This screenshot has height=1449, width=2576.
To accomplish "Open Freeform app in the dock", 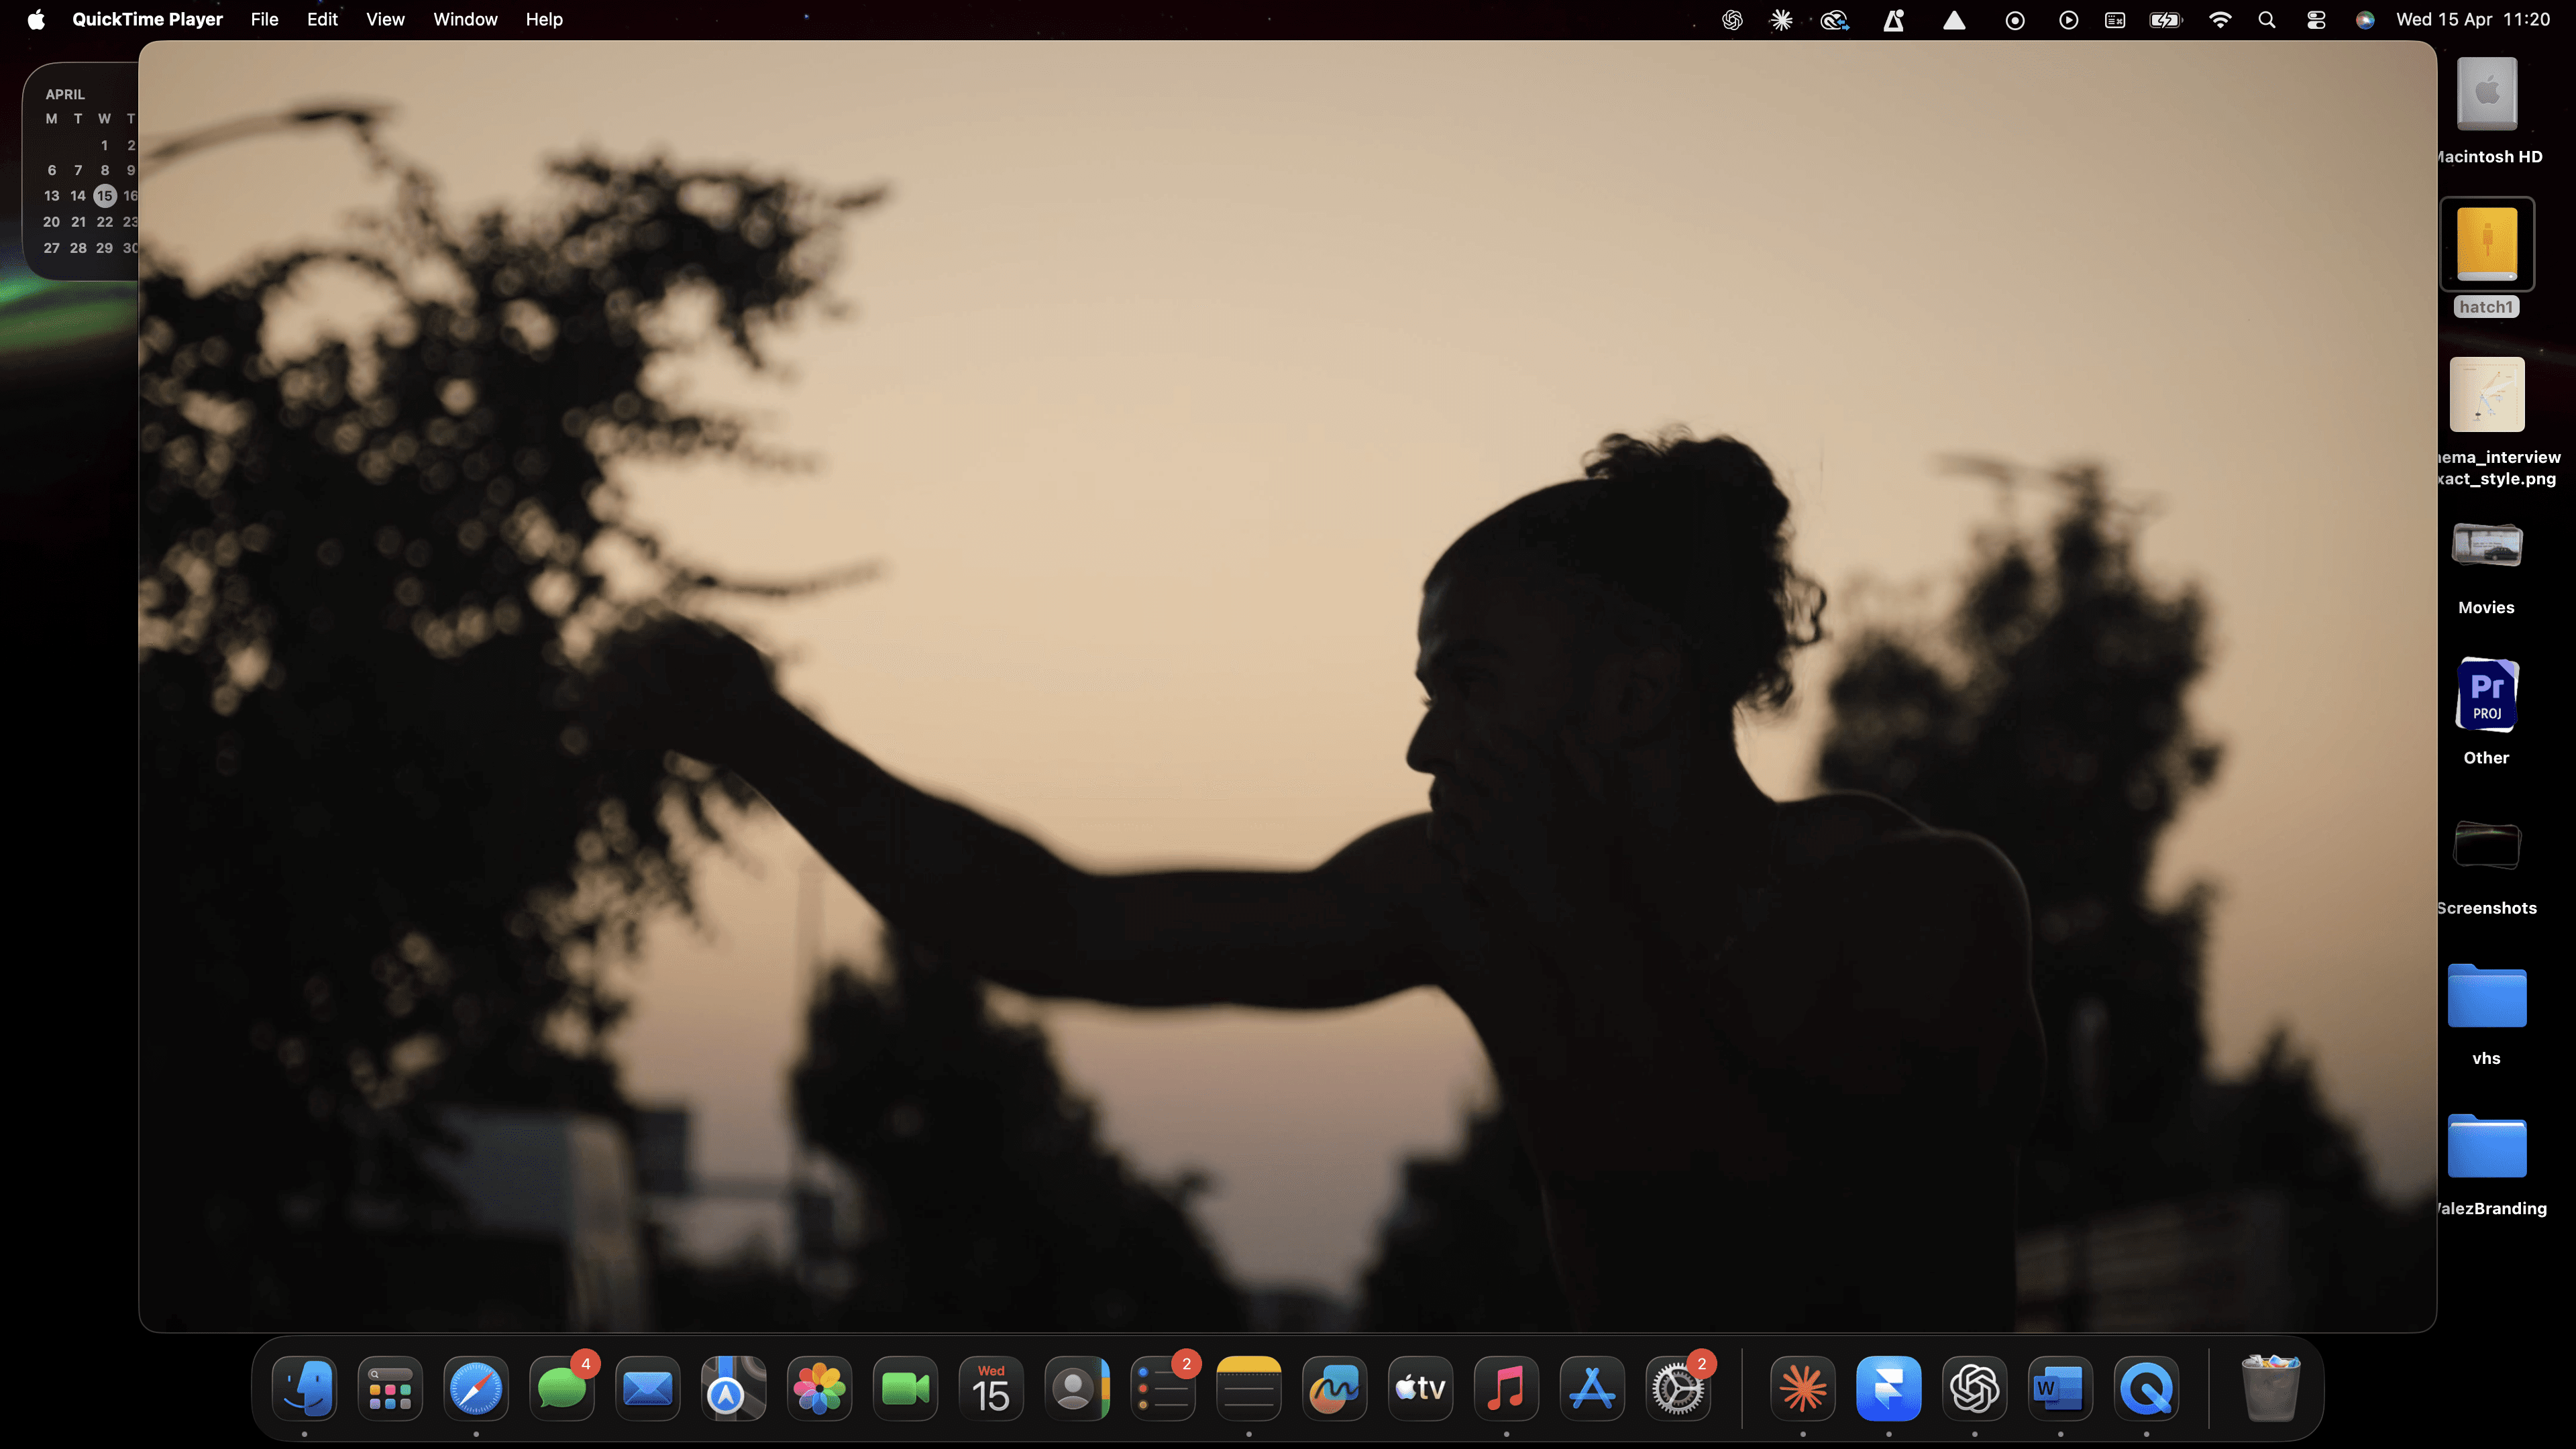I will [1334, 1388].
